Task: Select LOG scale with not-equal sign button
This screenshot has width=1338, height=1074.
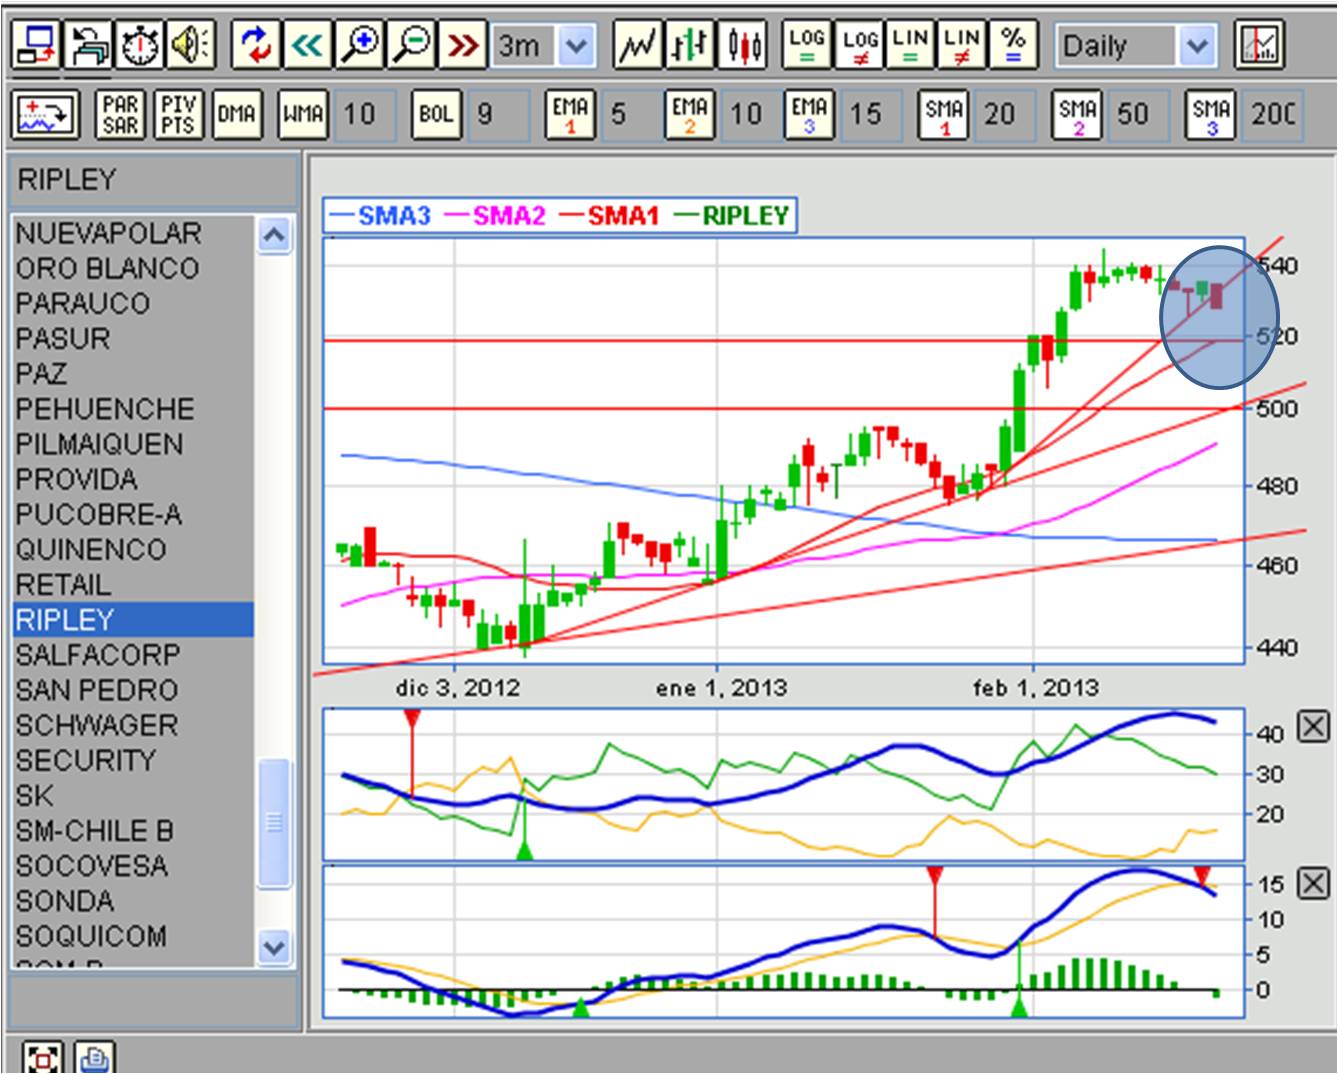Action: (858, 45)
